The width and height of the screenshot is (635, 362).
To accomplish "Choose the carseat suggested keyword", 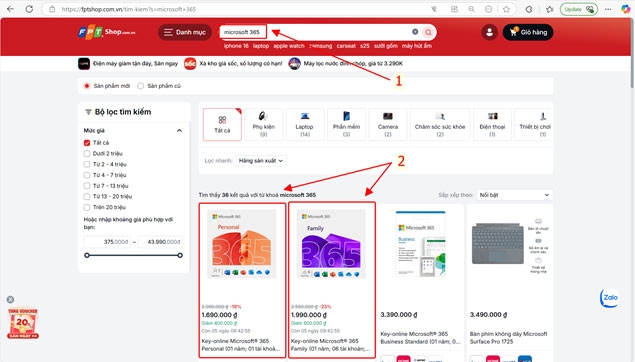I will coord(346,46).
